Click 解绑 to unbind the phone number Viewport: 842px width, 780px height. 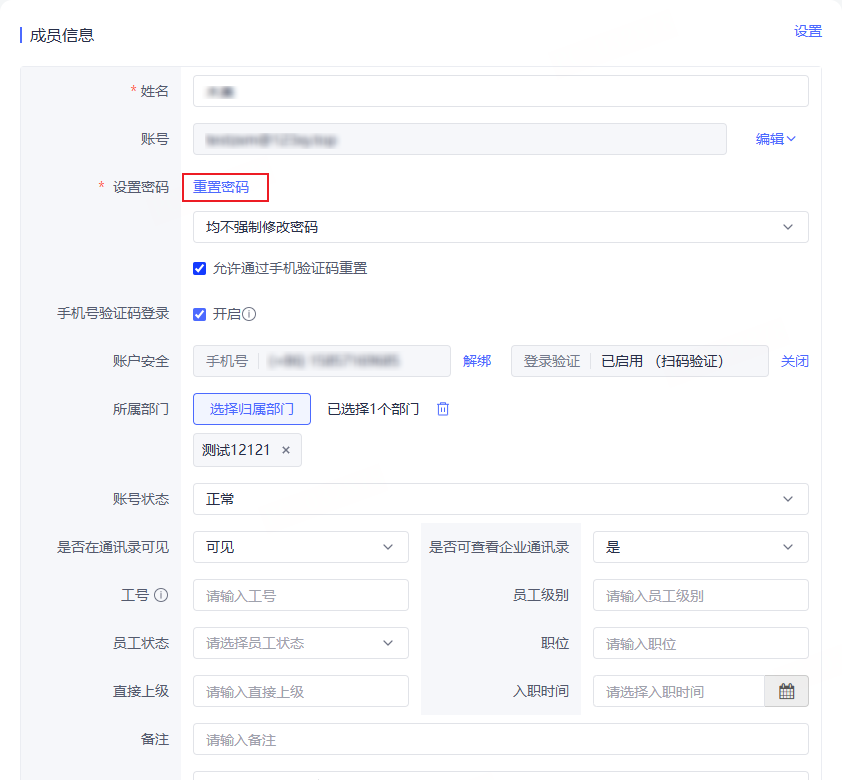tap(477, 361)
